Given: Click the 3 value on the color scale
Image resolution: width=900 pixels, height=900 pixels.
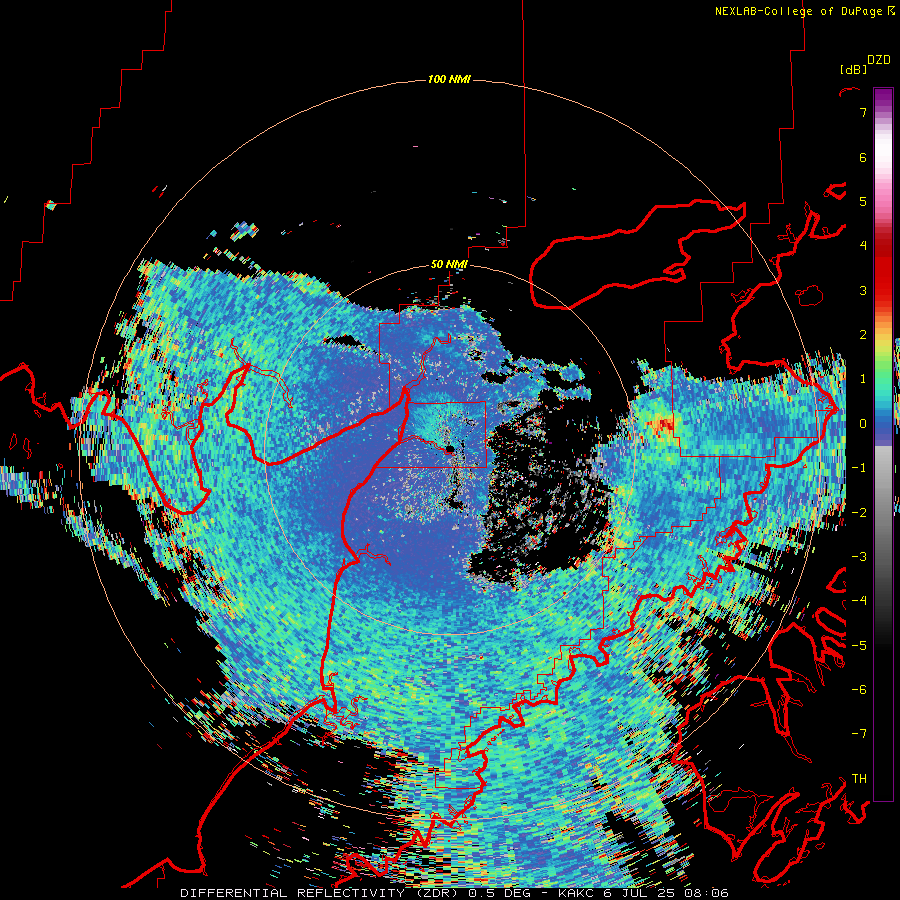Looking at the screenshot, I should pos(863,290).
